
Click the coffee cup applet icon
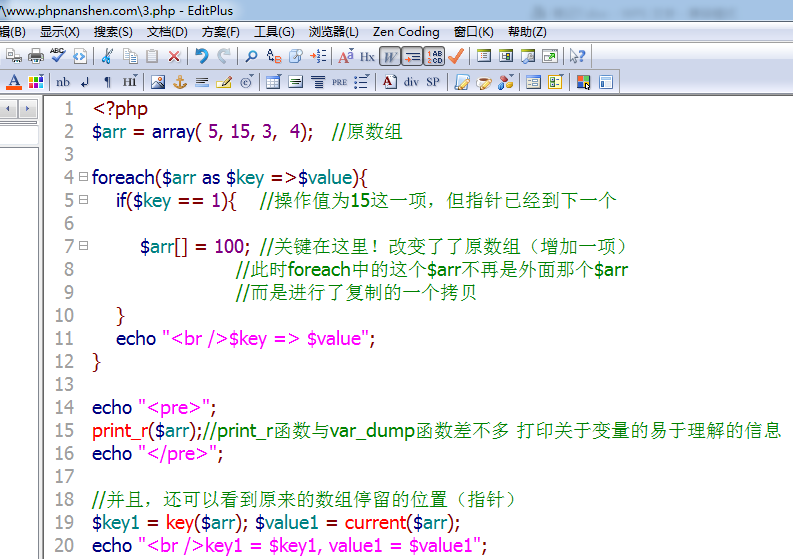[x=484, y=82]
